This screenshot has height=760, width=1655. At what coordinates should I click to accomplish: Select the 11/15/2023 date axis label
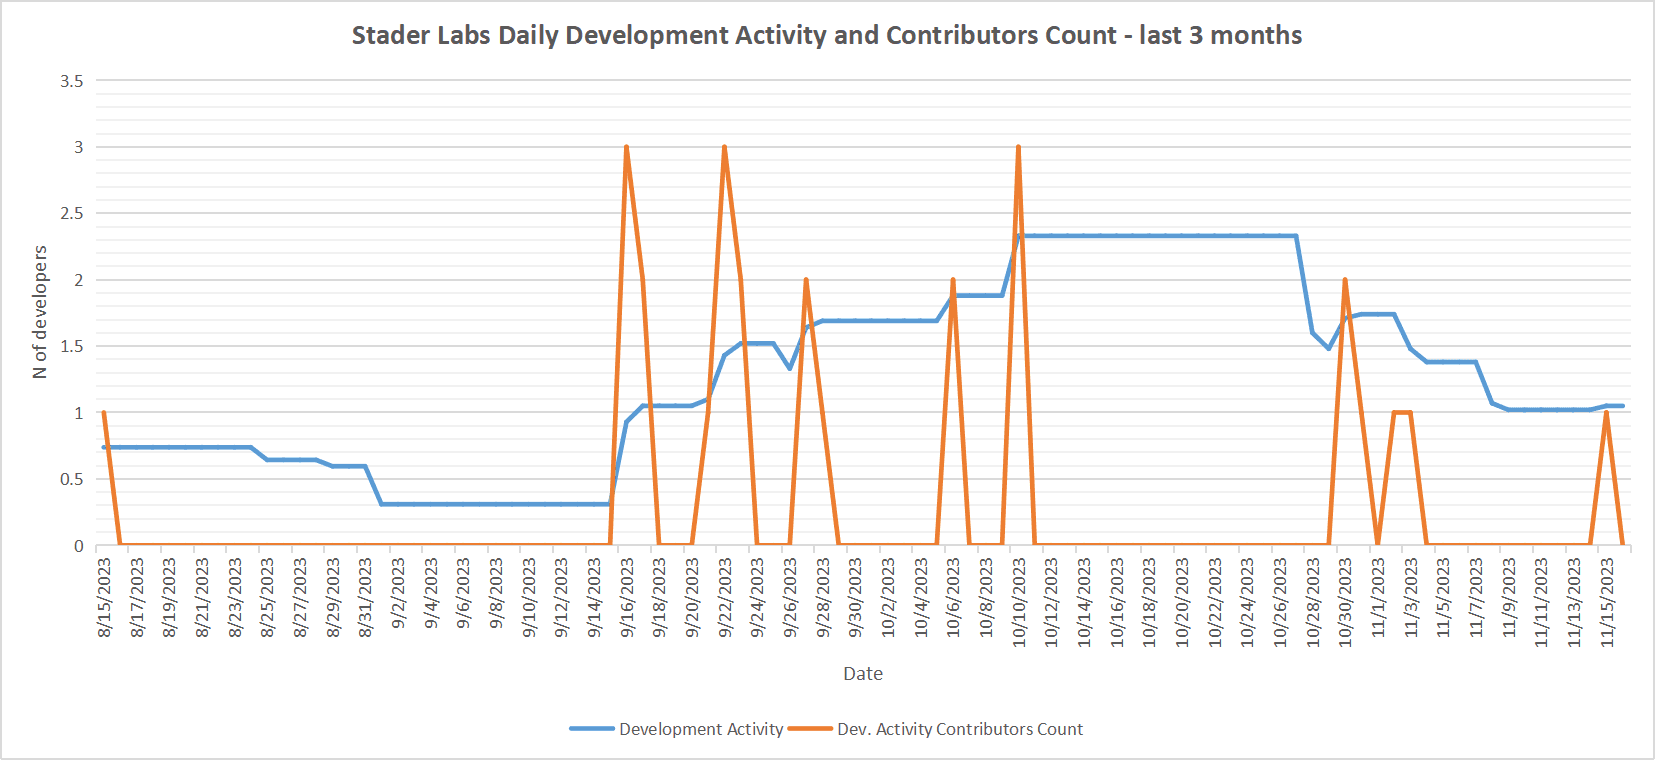pyautogui.click(x=1607, y=602)
